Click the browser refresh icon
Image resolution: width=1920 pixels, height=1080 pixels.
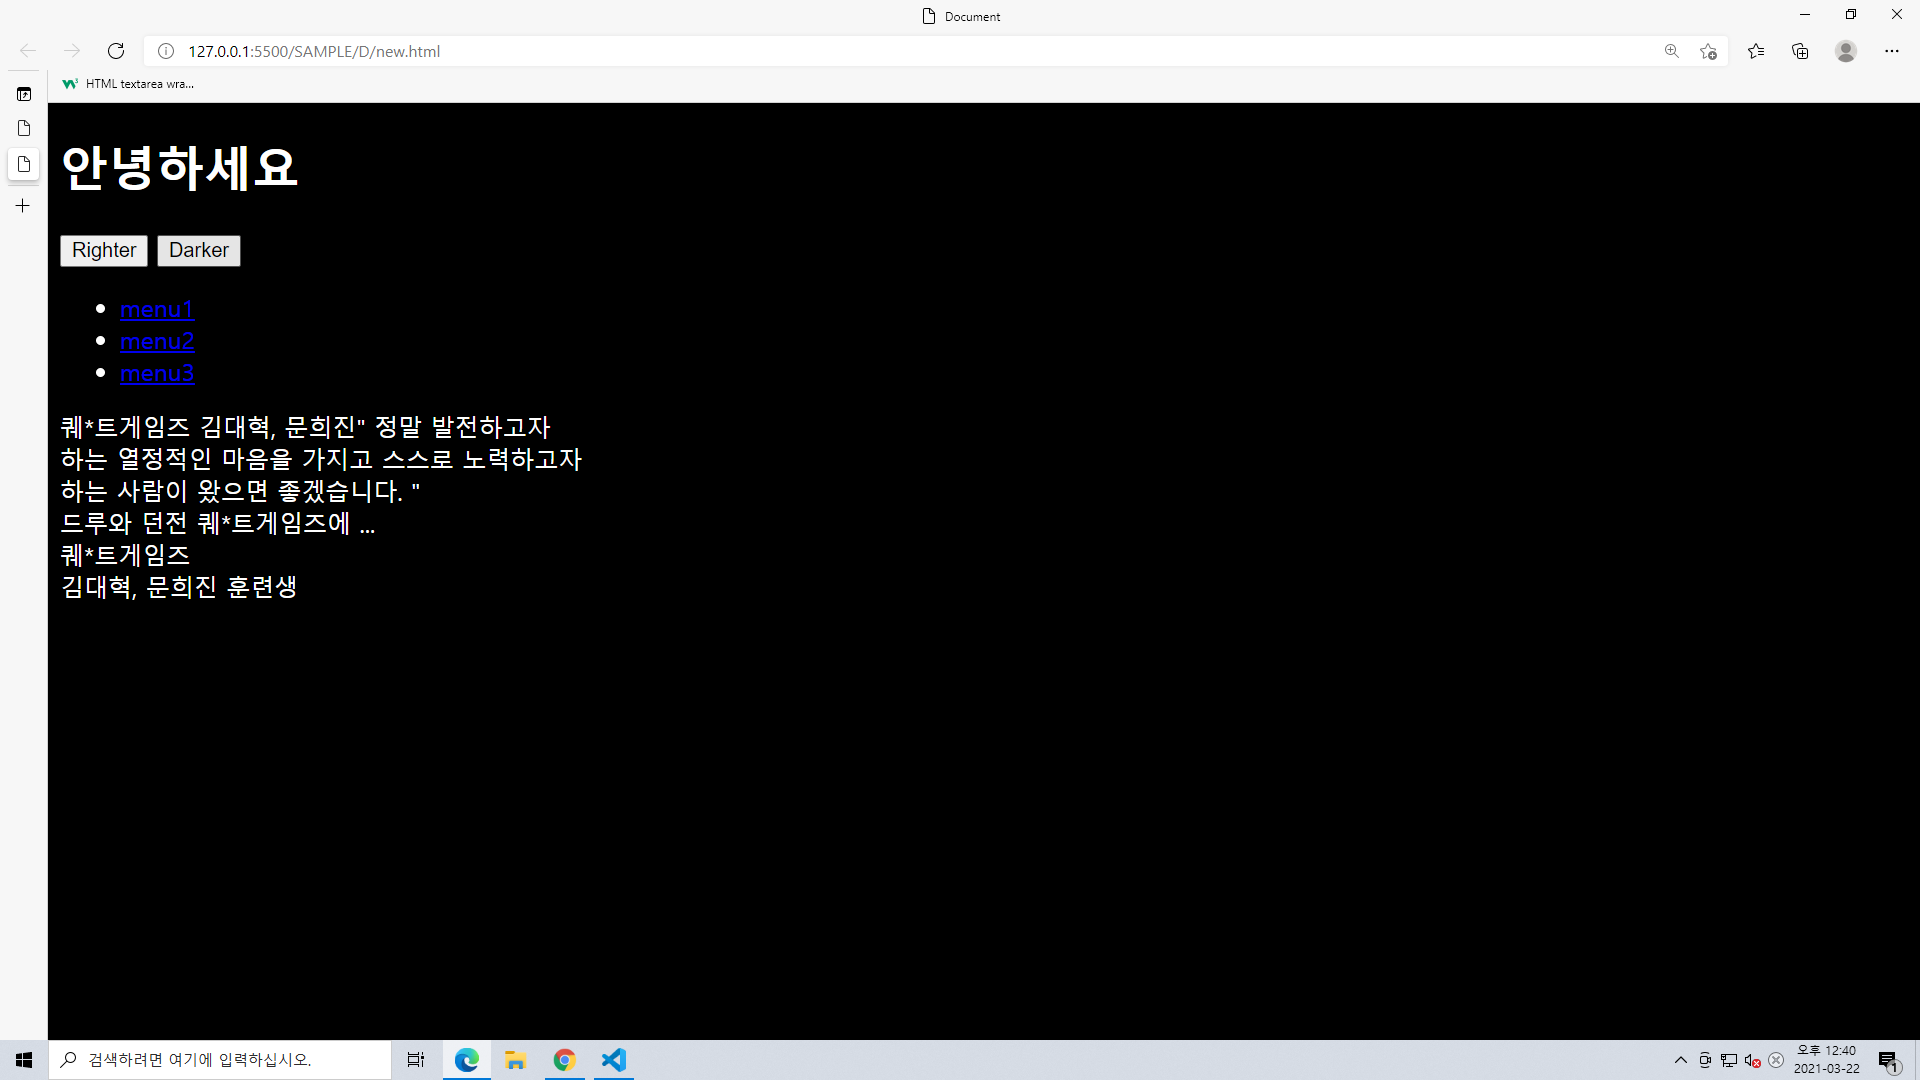click(116, 51)
